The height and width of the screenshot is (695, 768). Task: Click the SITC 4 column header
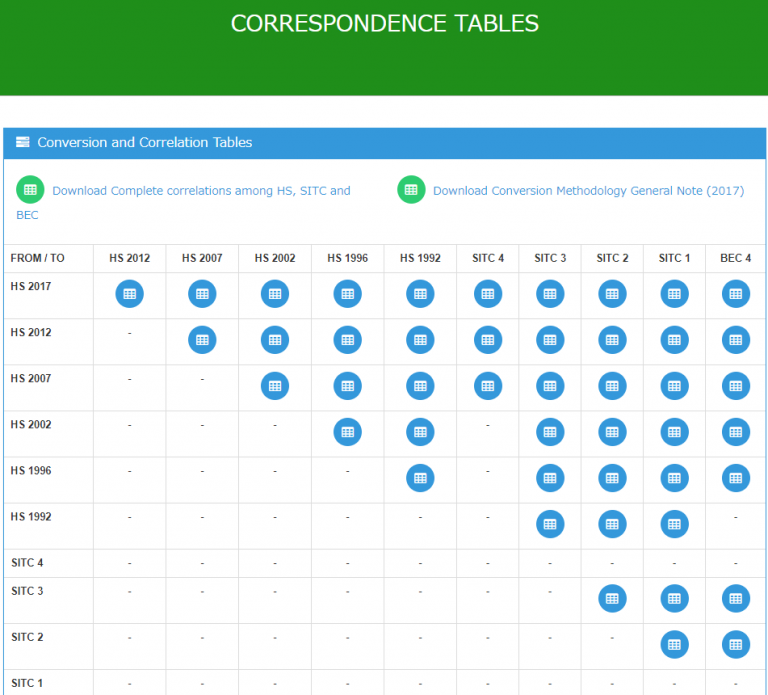point(487,258)
